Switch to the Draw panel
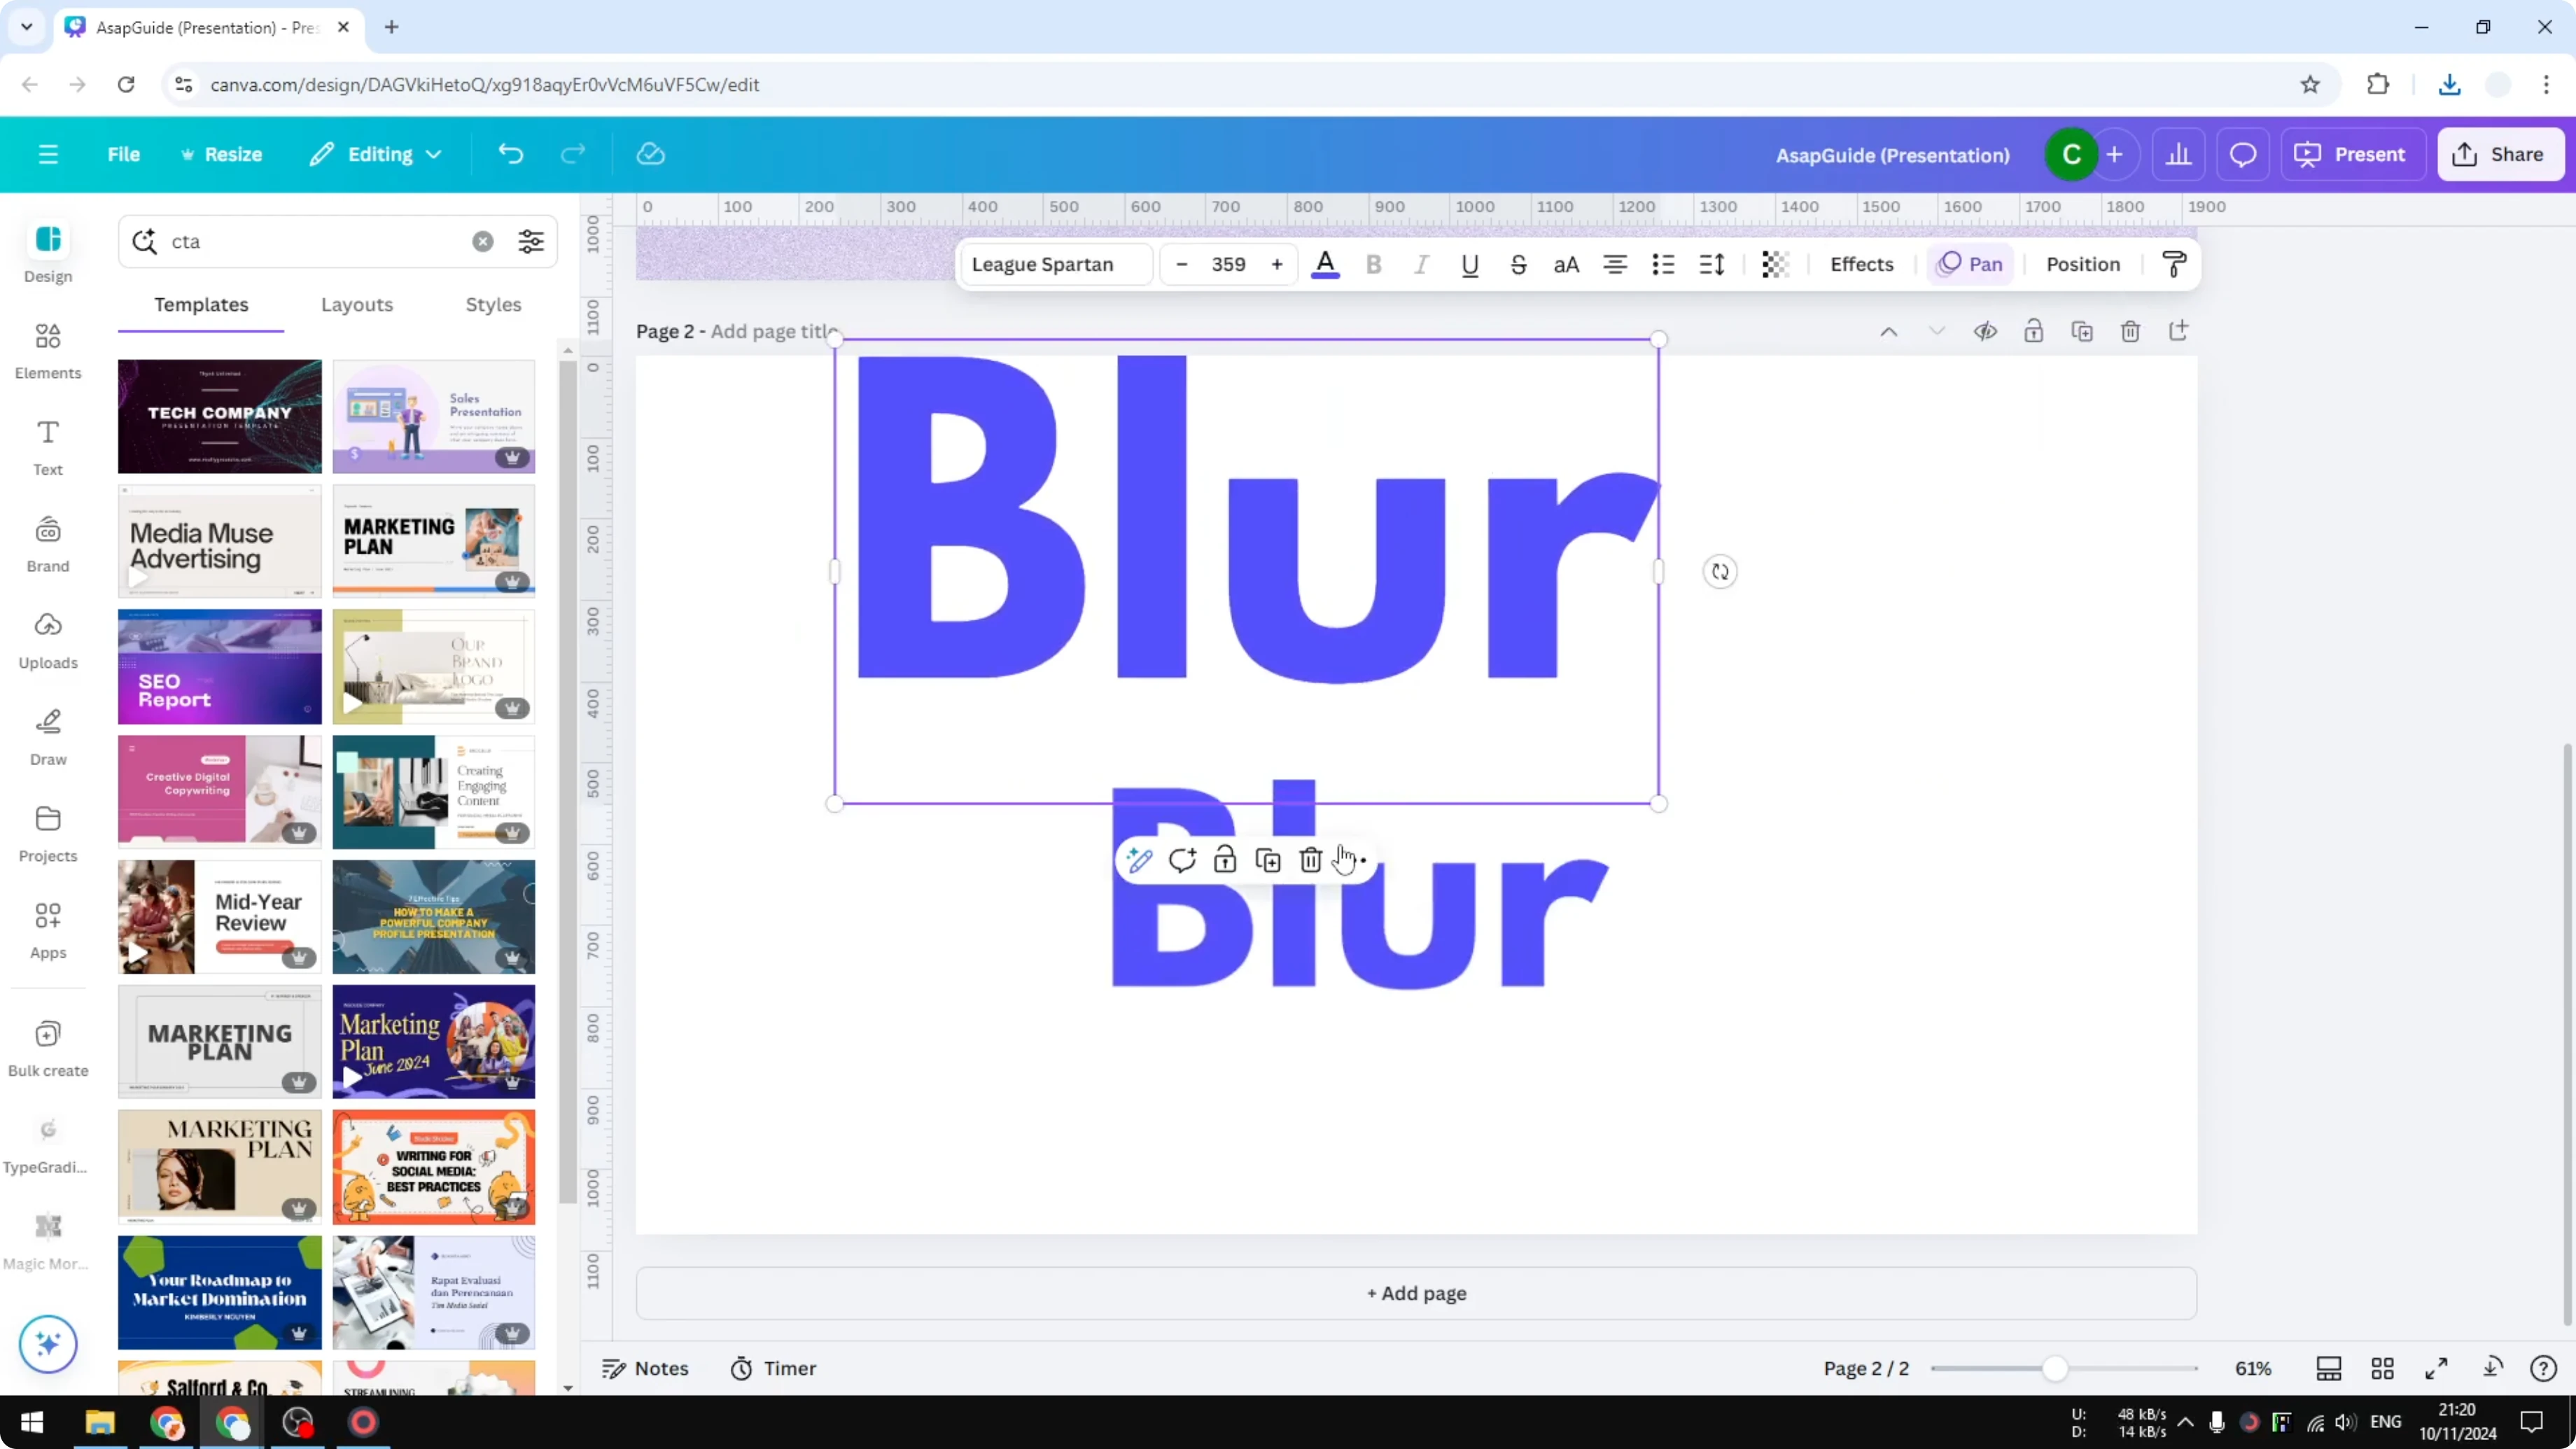Image resolution: width=2576 pixels, height=1449 pixels. (47, 736)
